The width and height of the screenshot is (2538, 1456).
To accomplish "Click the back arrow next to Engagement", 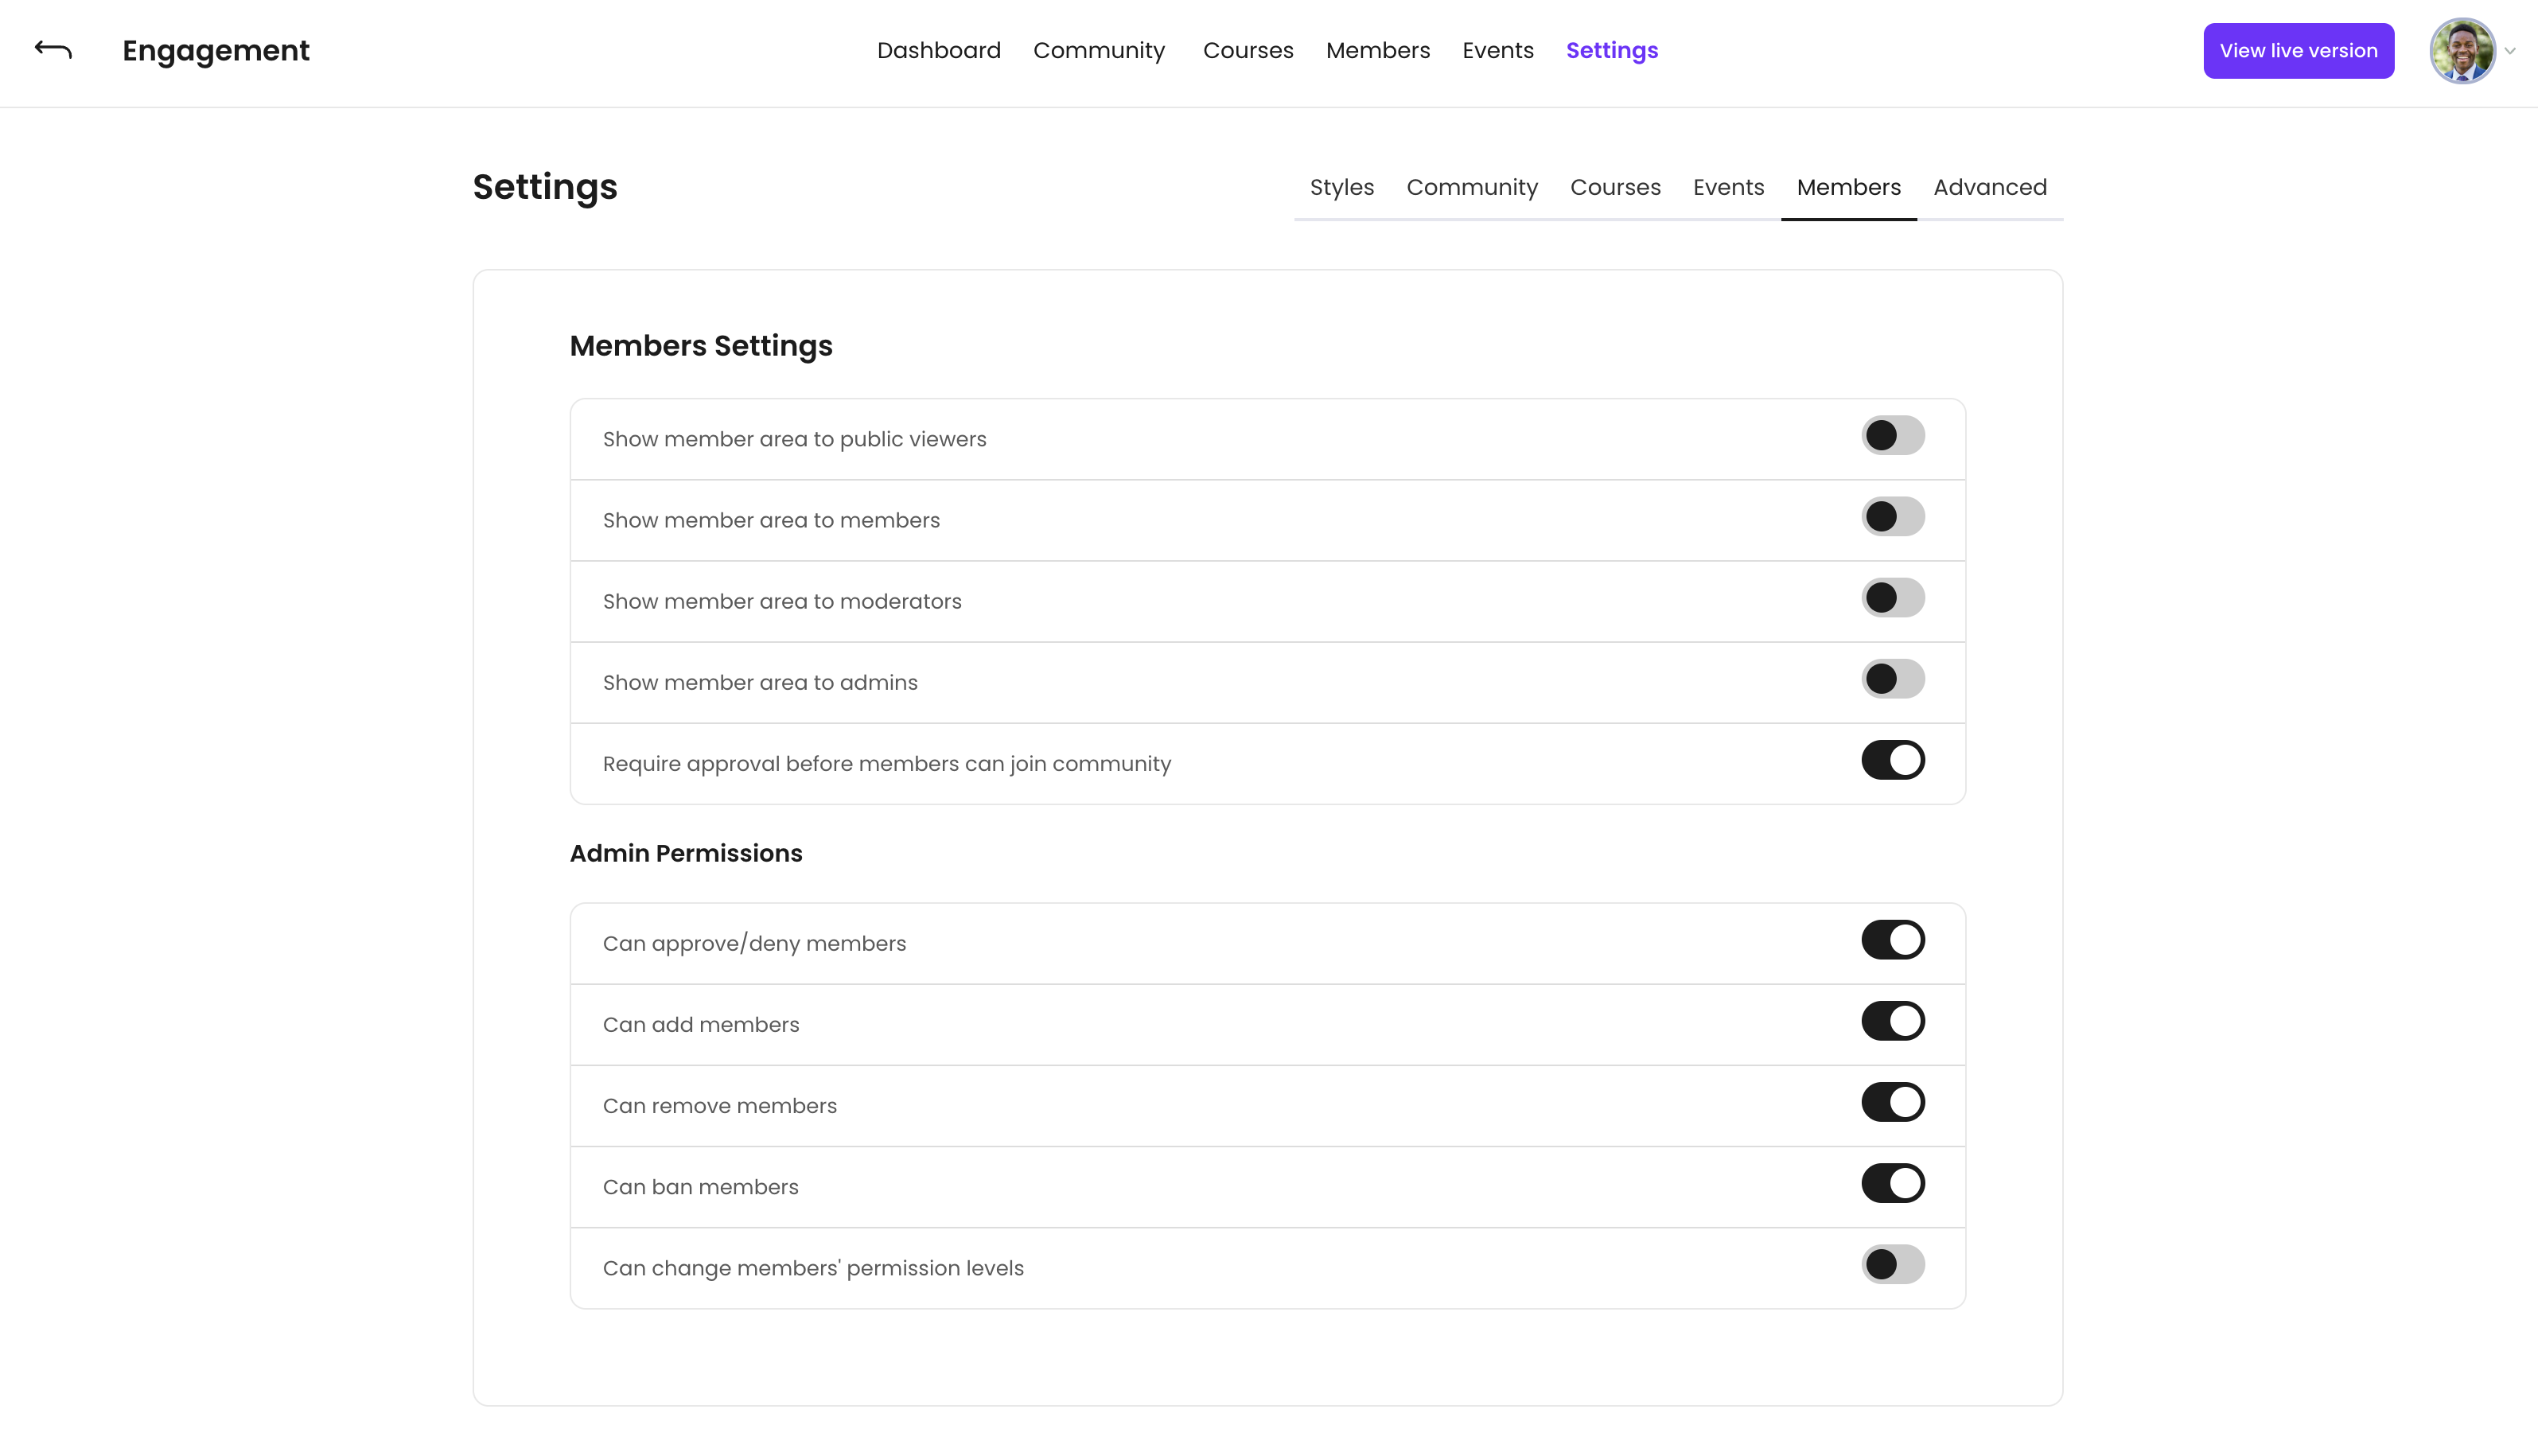I will 52,50.
